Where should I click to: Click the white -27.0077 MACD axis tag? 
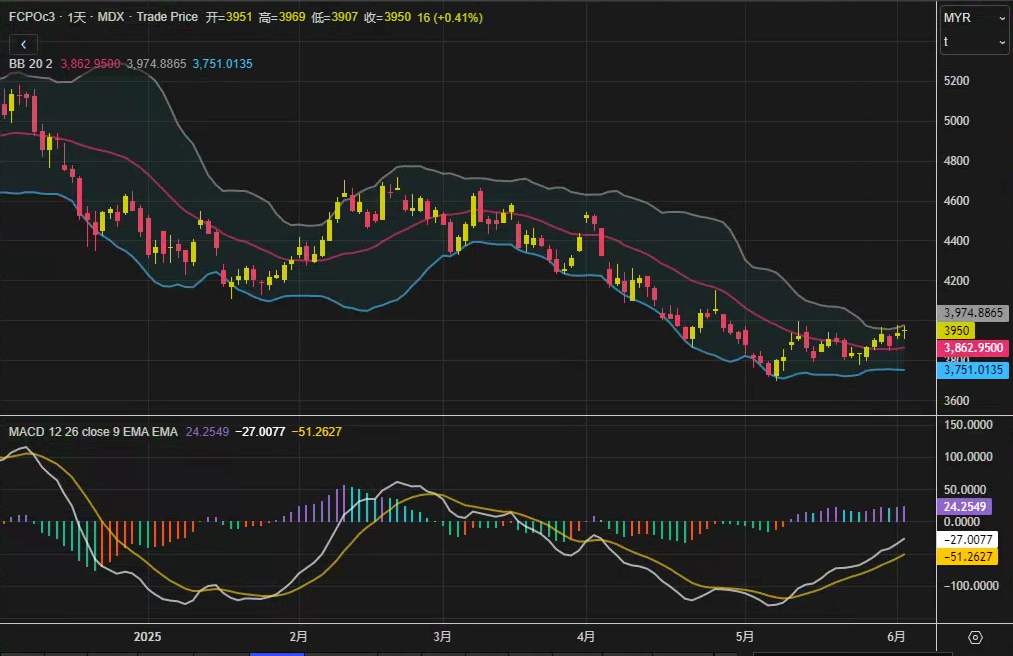967,539
